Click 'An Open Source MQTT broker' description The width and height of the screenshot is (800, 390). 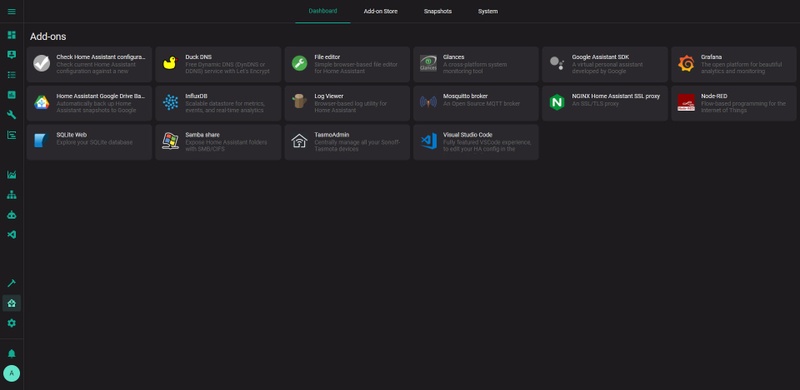[481, 104]
